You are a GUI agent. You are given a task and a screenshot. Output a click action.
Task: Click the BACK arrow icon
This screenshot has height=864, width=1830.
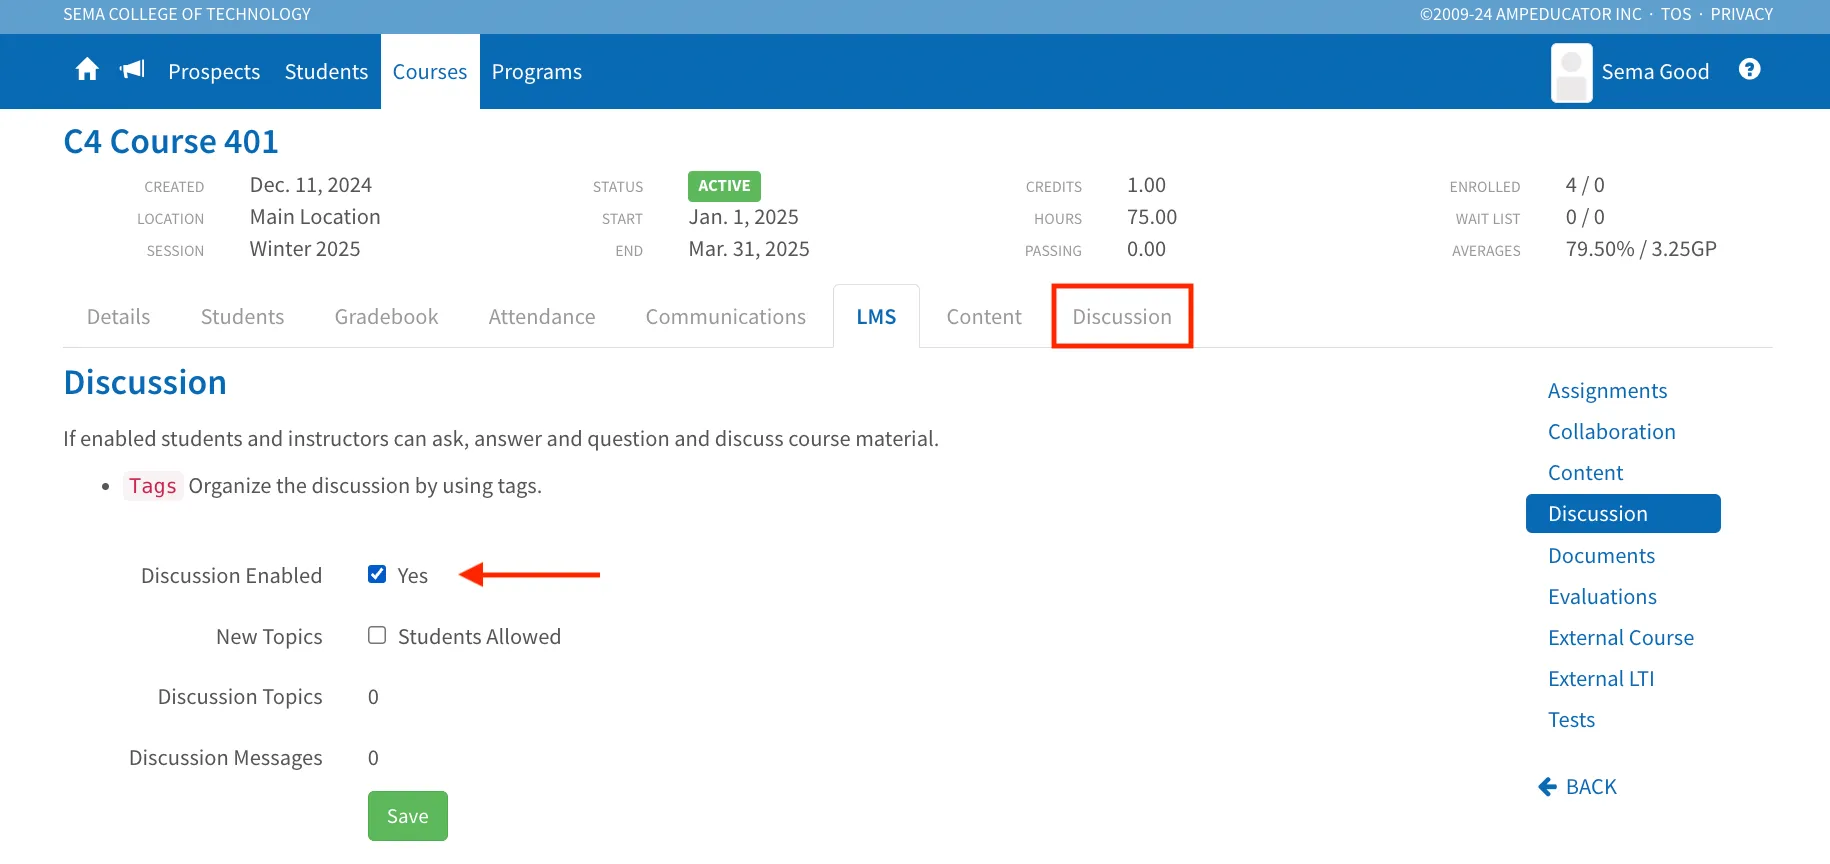point(1547,787)
